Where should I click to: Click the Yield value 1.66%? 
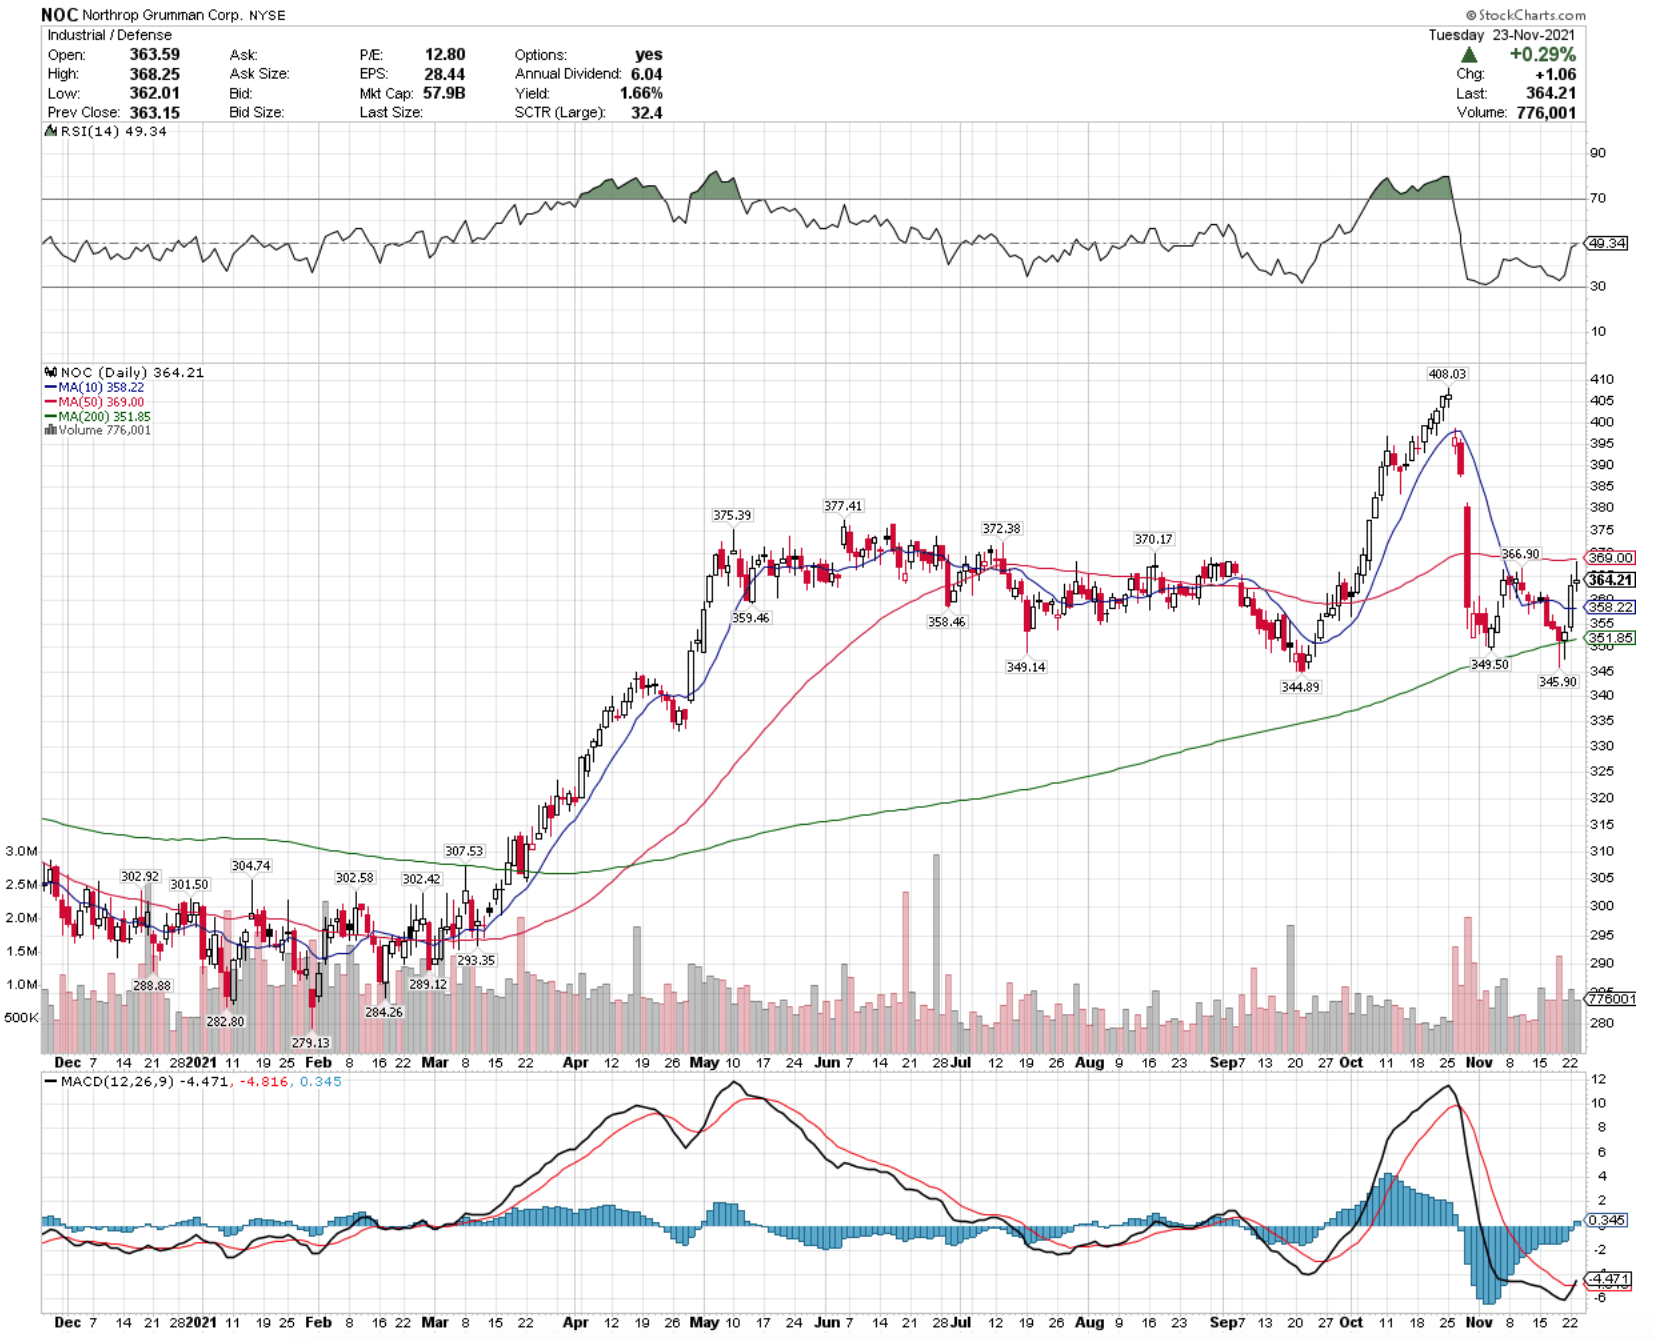coord(641,93)
